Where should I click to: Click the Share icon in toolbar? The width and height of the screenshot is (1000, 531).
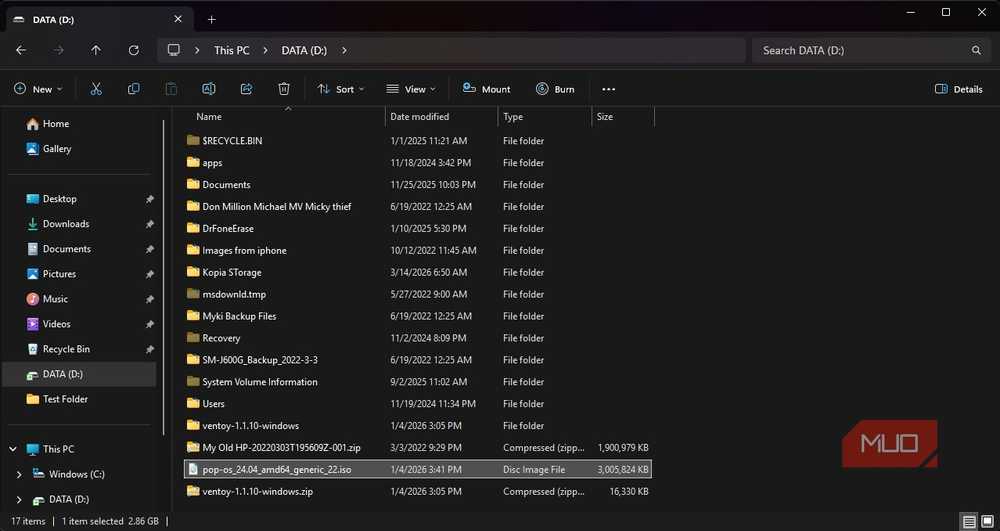(246, 89)
